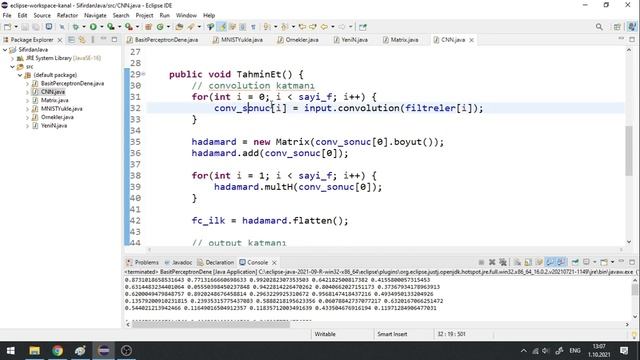The width and height of the screenshot is (640, 360).
Task: Switch to Matrix.java editor tab
Action: pos(400,40)
